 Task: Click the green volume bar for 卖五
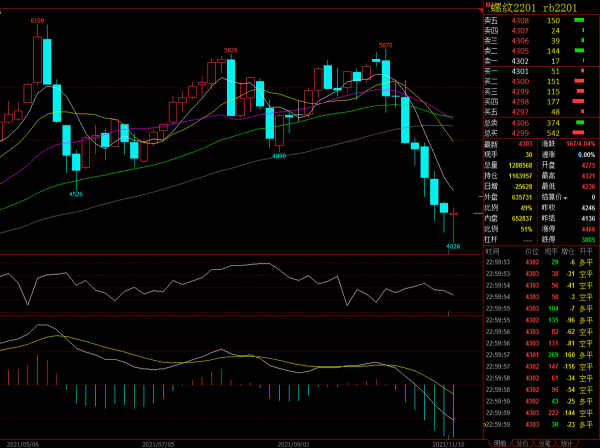point(580,20)
